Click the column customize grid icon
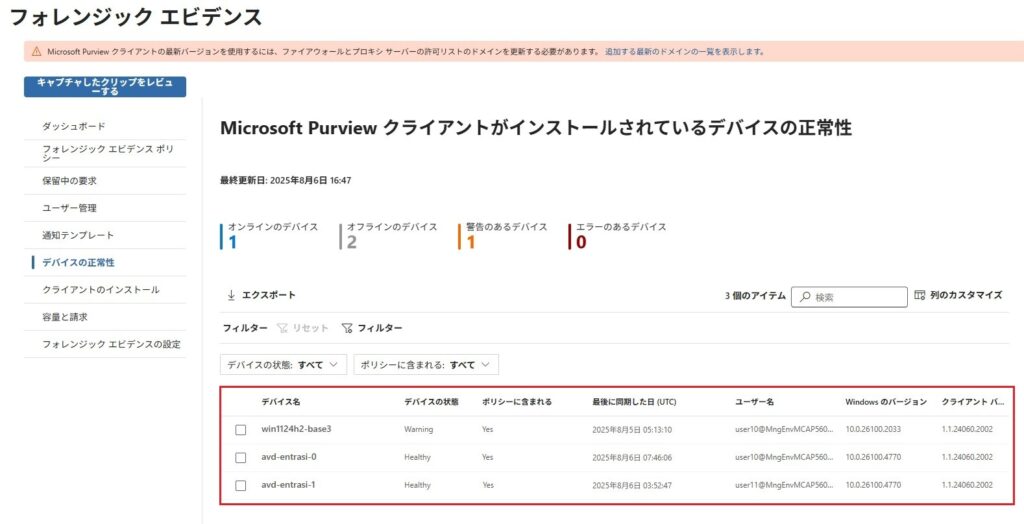Image resolution: width=1024 pixels, height=524 pixels. 920,295
